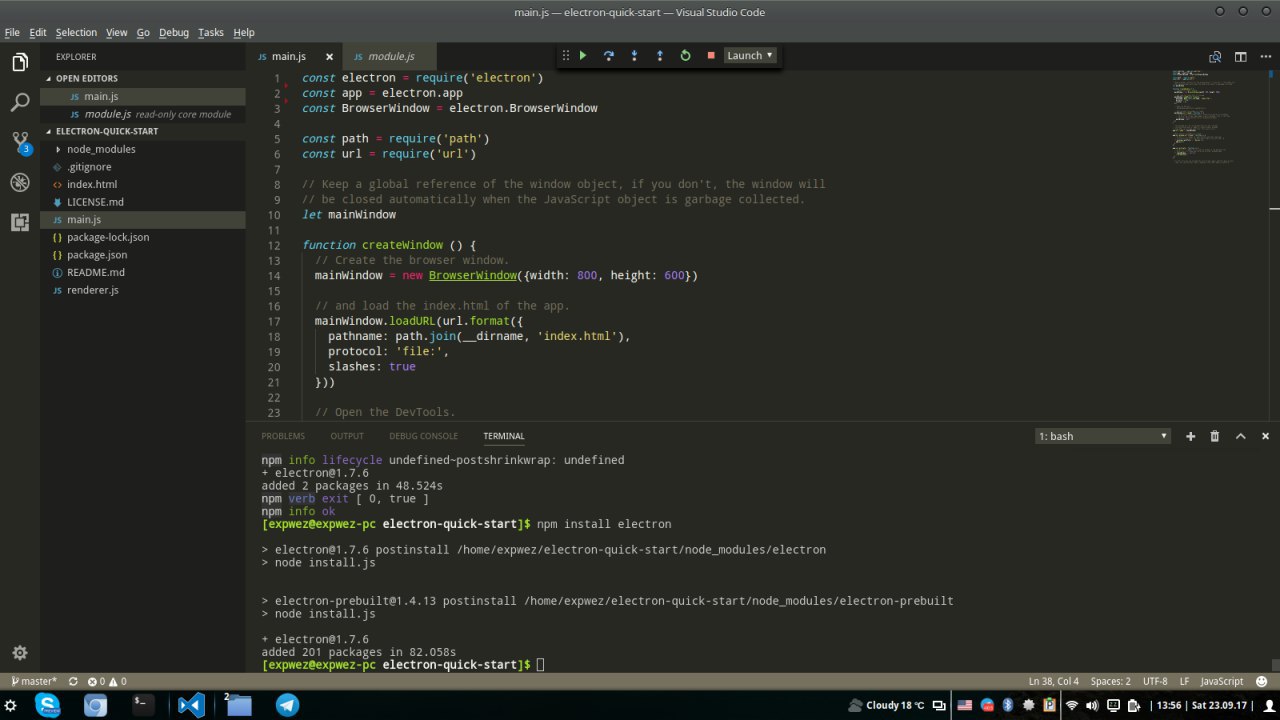
Task: Open the Extensions view icon
Action: (20, 222)
